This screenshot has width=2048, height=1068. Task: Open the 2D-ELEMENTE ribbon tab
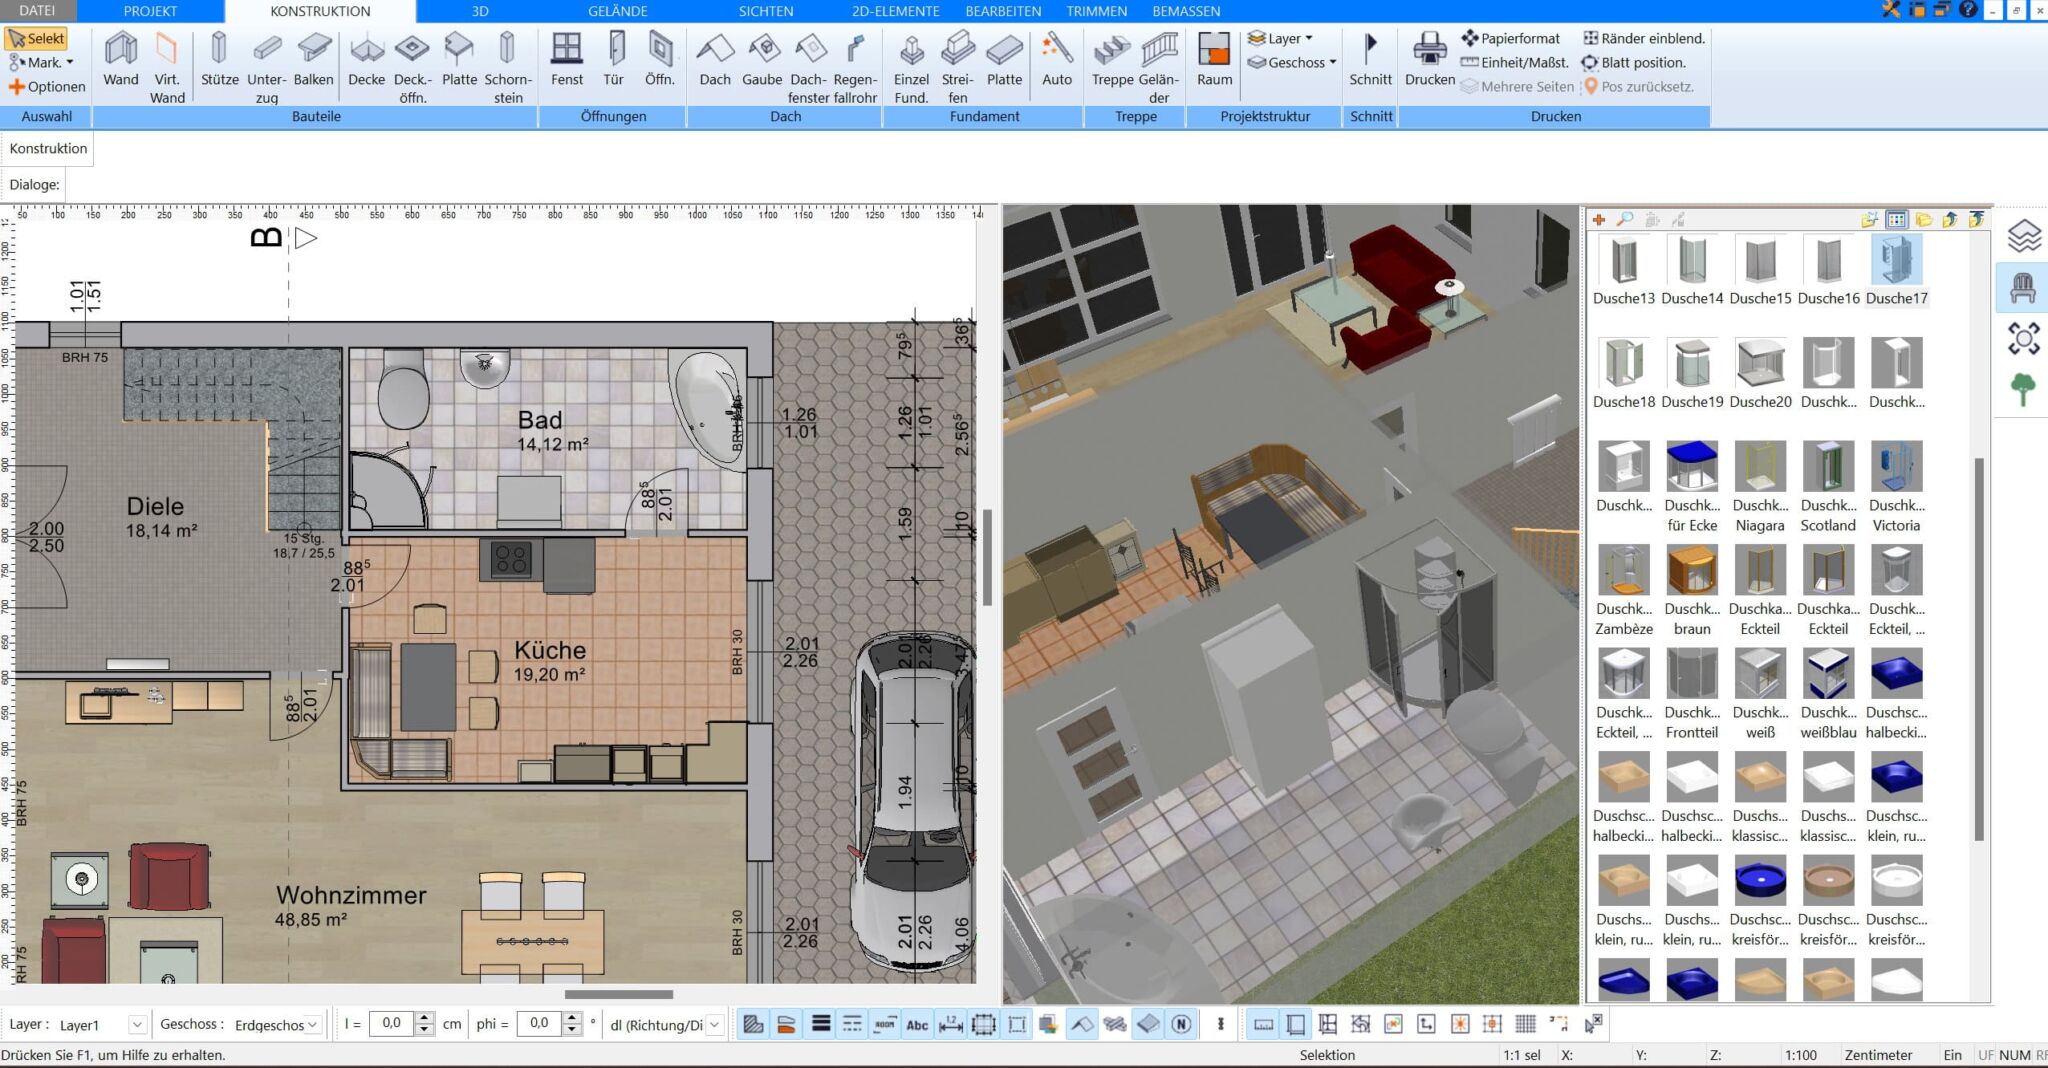(x=895, y=11)
